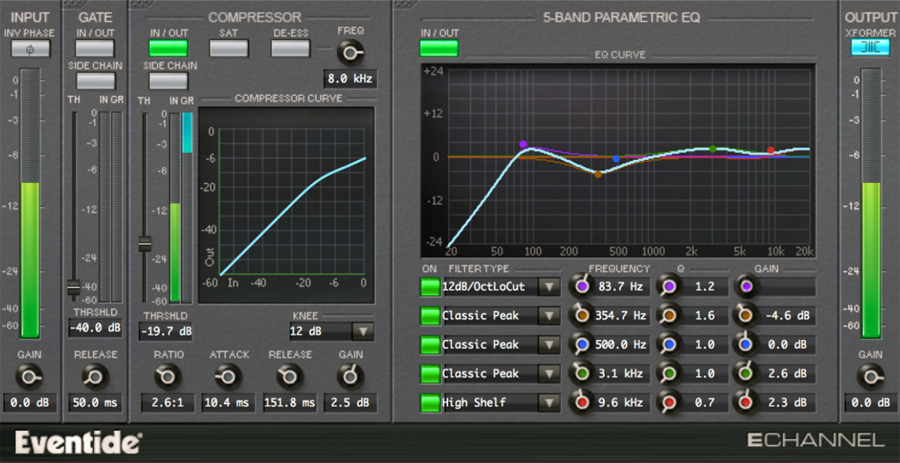
Task: Toggle the Gate IN / OUT button
Action: (95, 48)
